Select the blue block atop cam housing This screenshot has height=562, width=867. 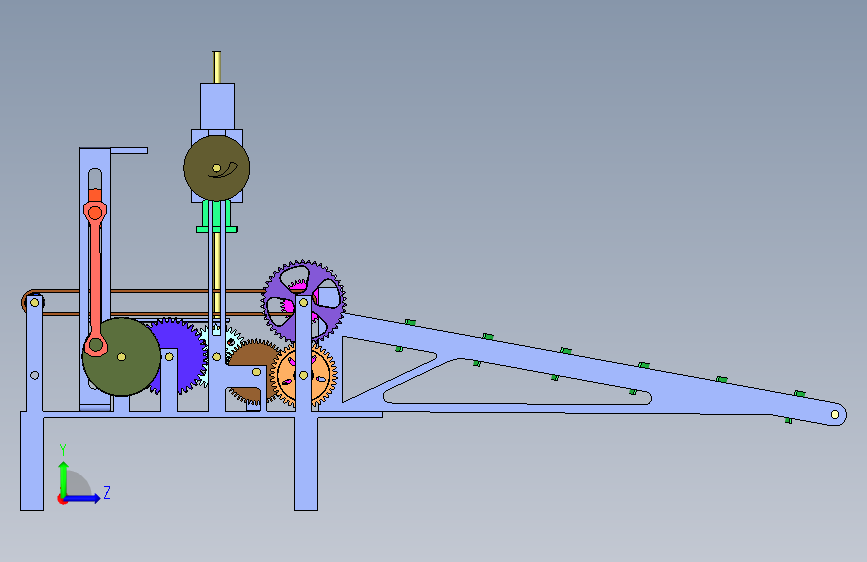pyautogui.click(x=217, y=106)
